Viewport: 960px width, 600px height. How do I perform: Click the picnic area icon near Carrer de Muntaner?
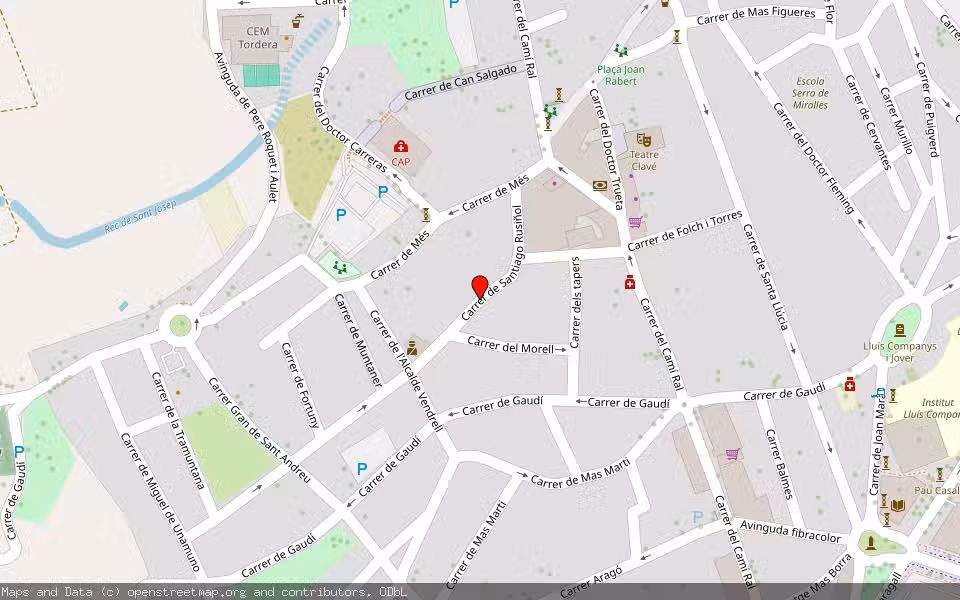coord(340,267)
